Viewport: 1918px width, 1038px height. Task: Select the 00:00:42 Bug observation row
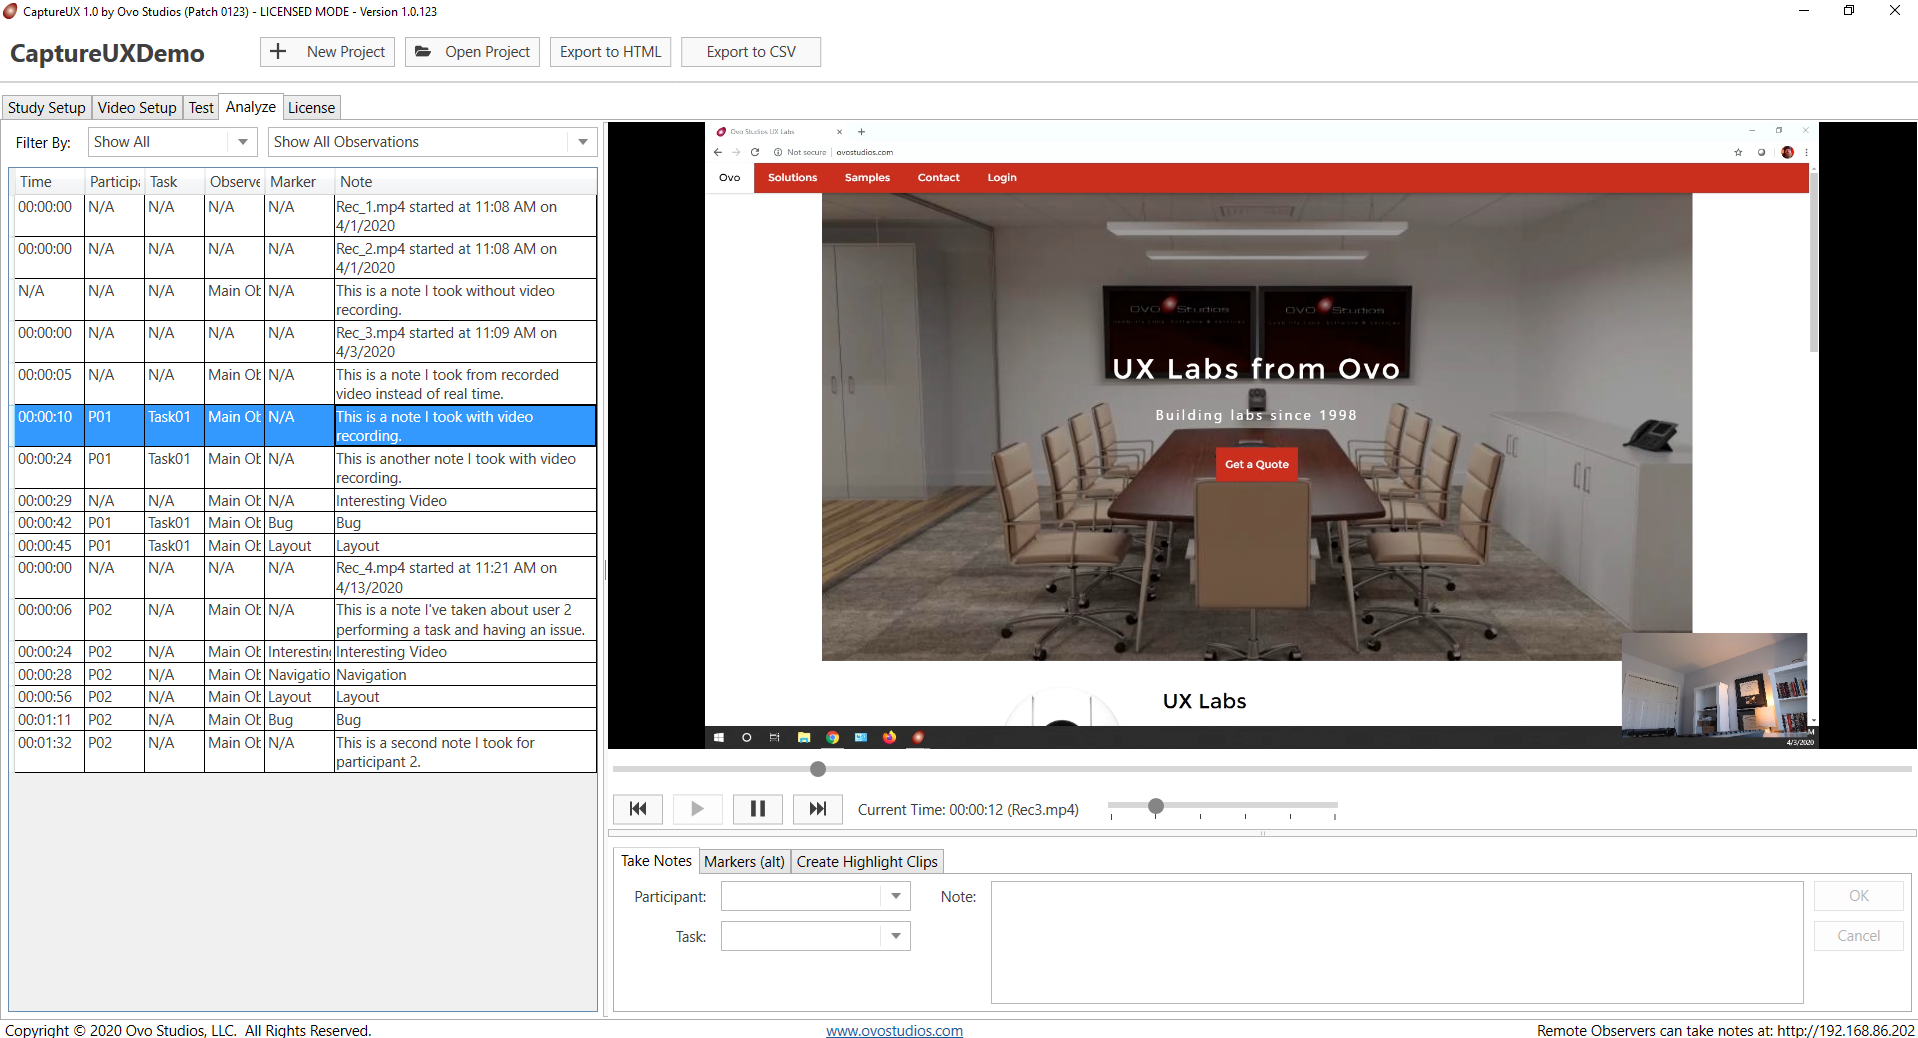(304, 523)
